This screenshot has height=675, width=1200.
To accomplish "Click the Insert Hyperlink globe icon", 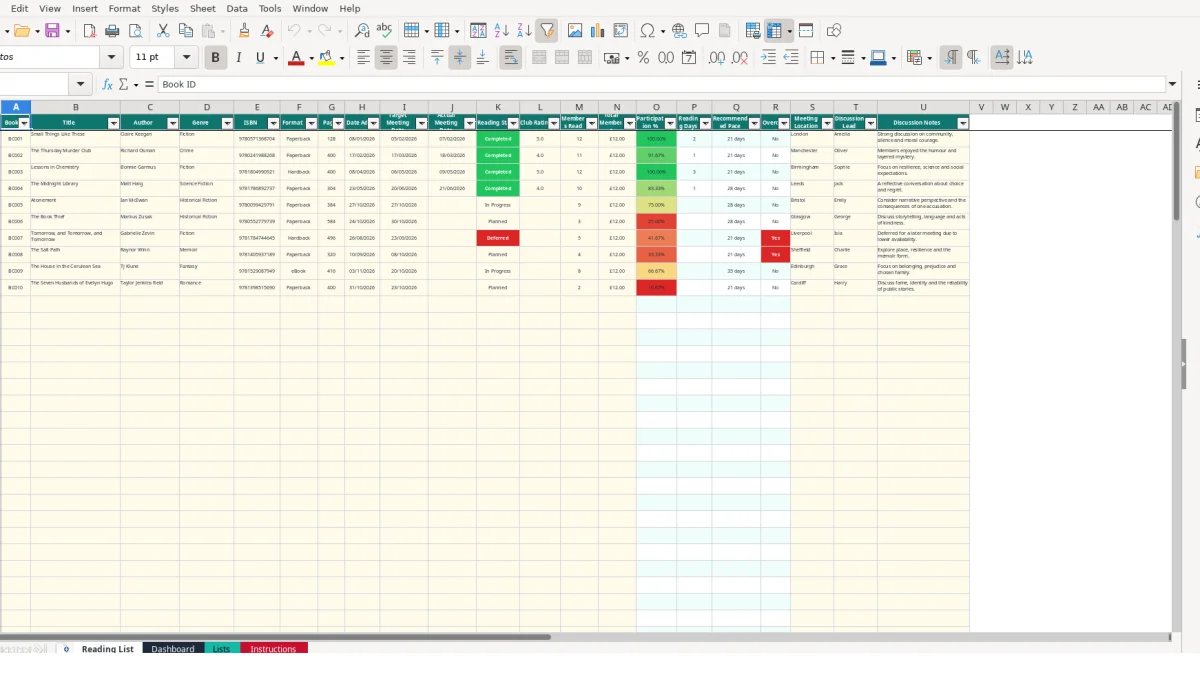I will click(x=679, y=31).
